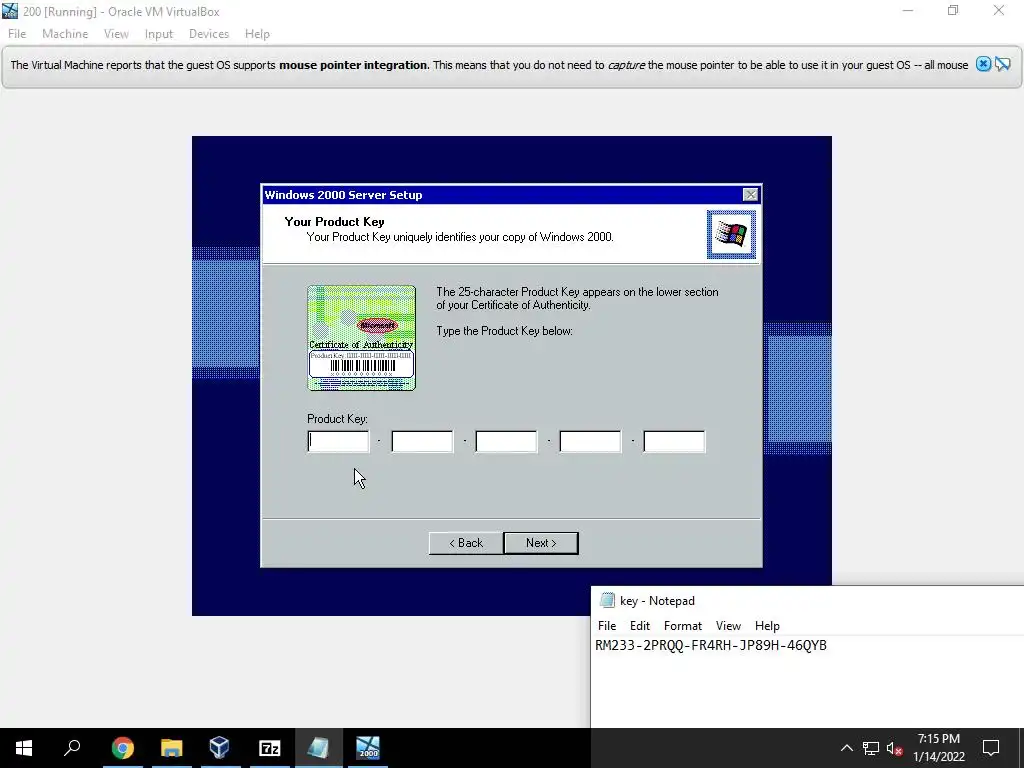Click Next in Windows 2000 Setup
This screenshot has height=768, width=1024.
(x=541, y=543)
